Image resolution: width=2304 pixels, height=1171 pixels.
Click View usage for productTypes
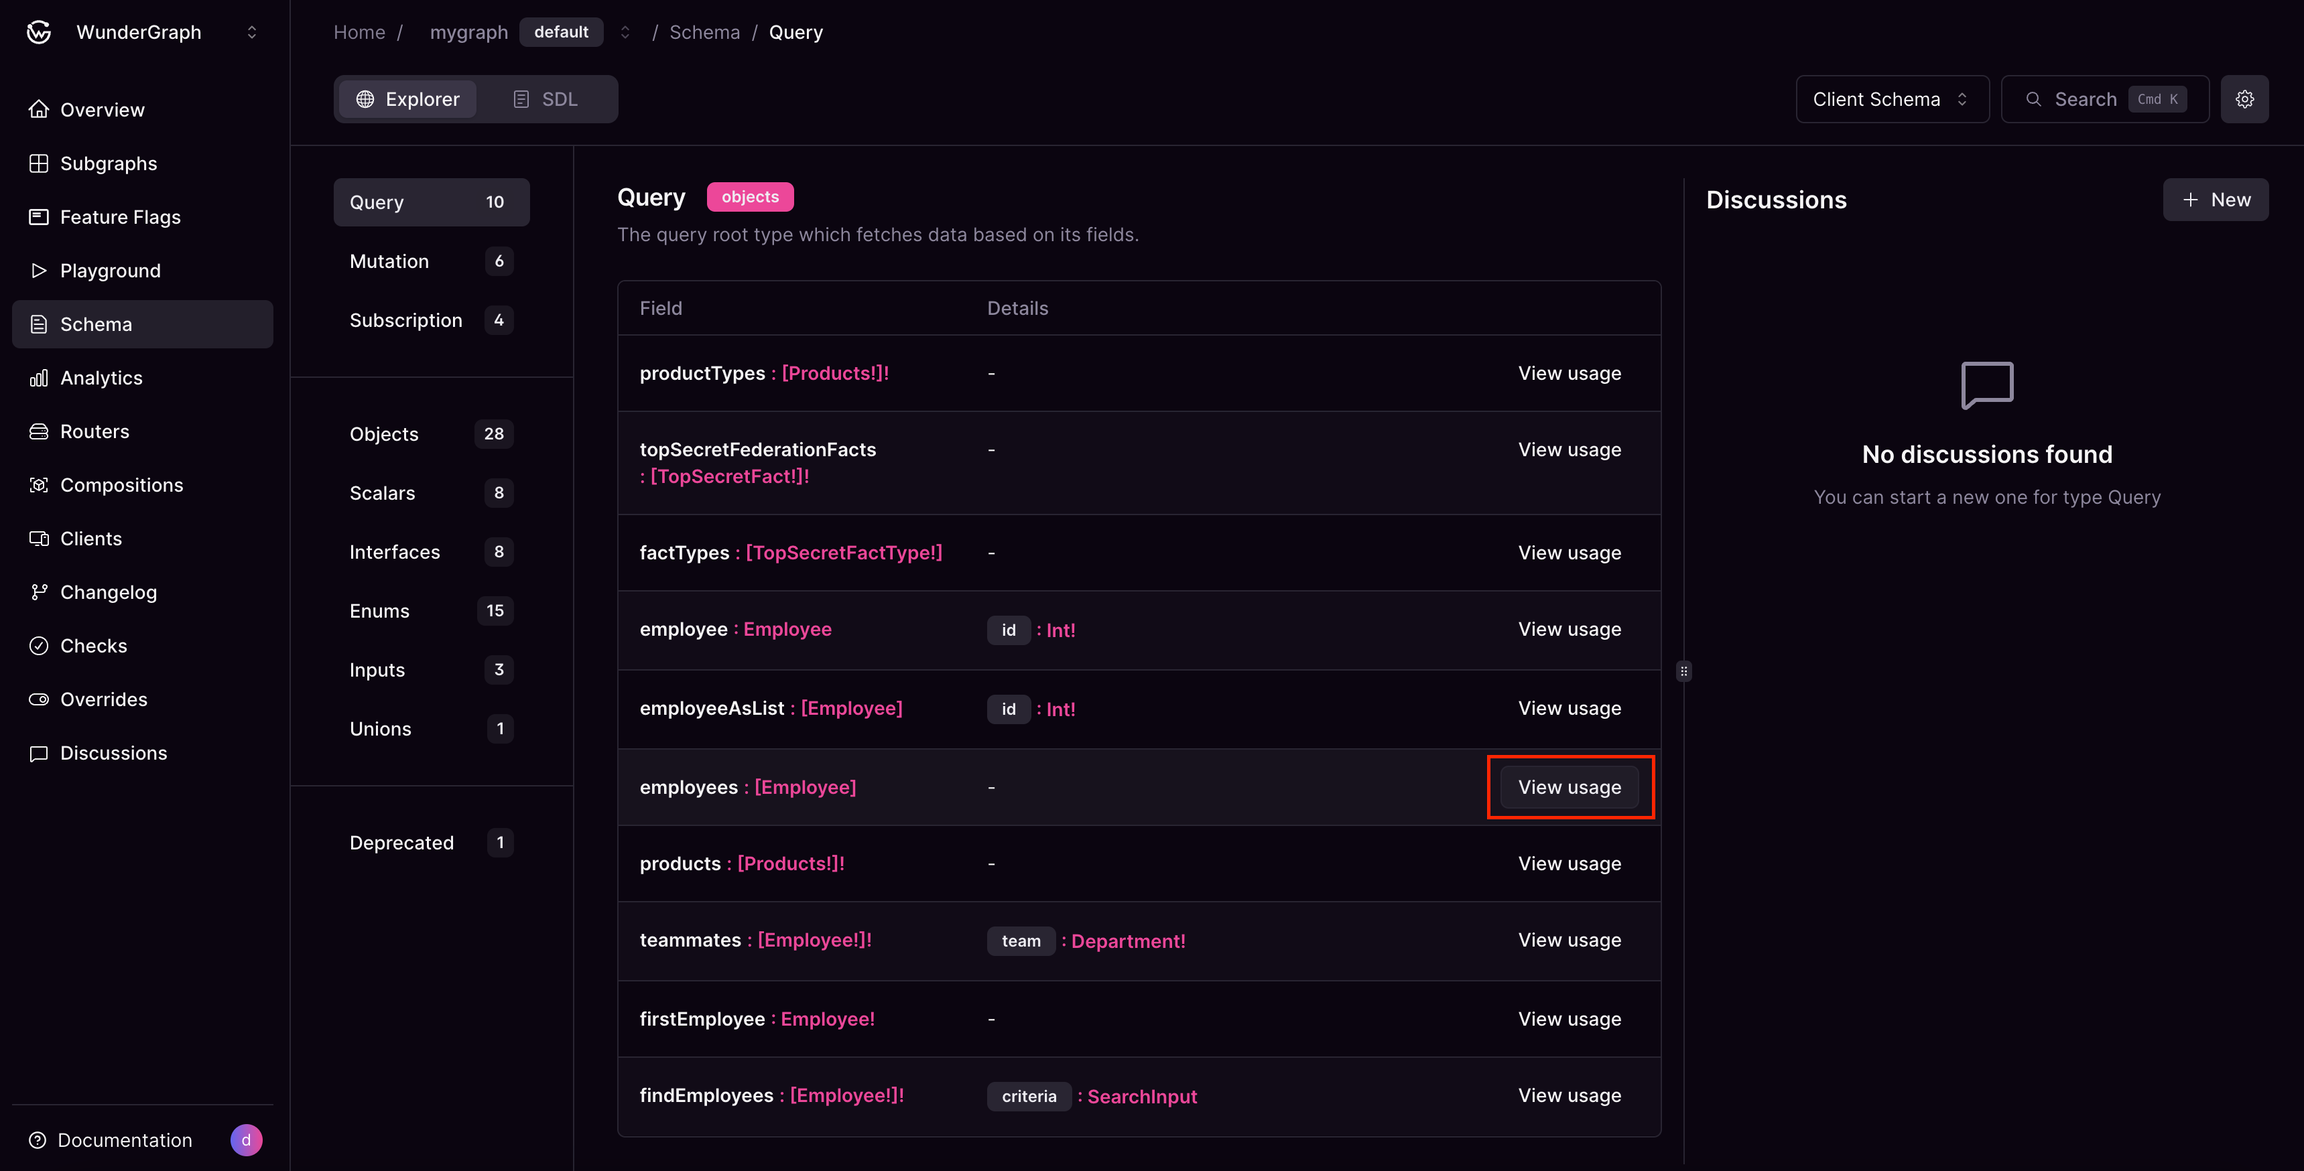1569,373
